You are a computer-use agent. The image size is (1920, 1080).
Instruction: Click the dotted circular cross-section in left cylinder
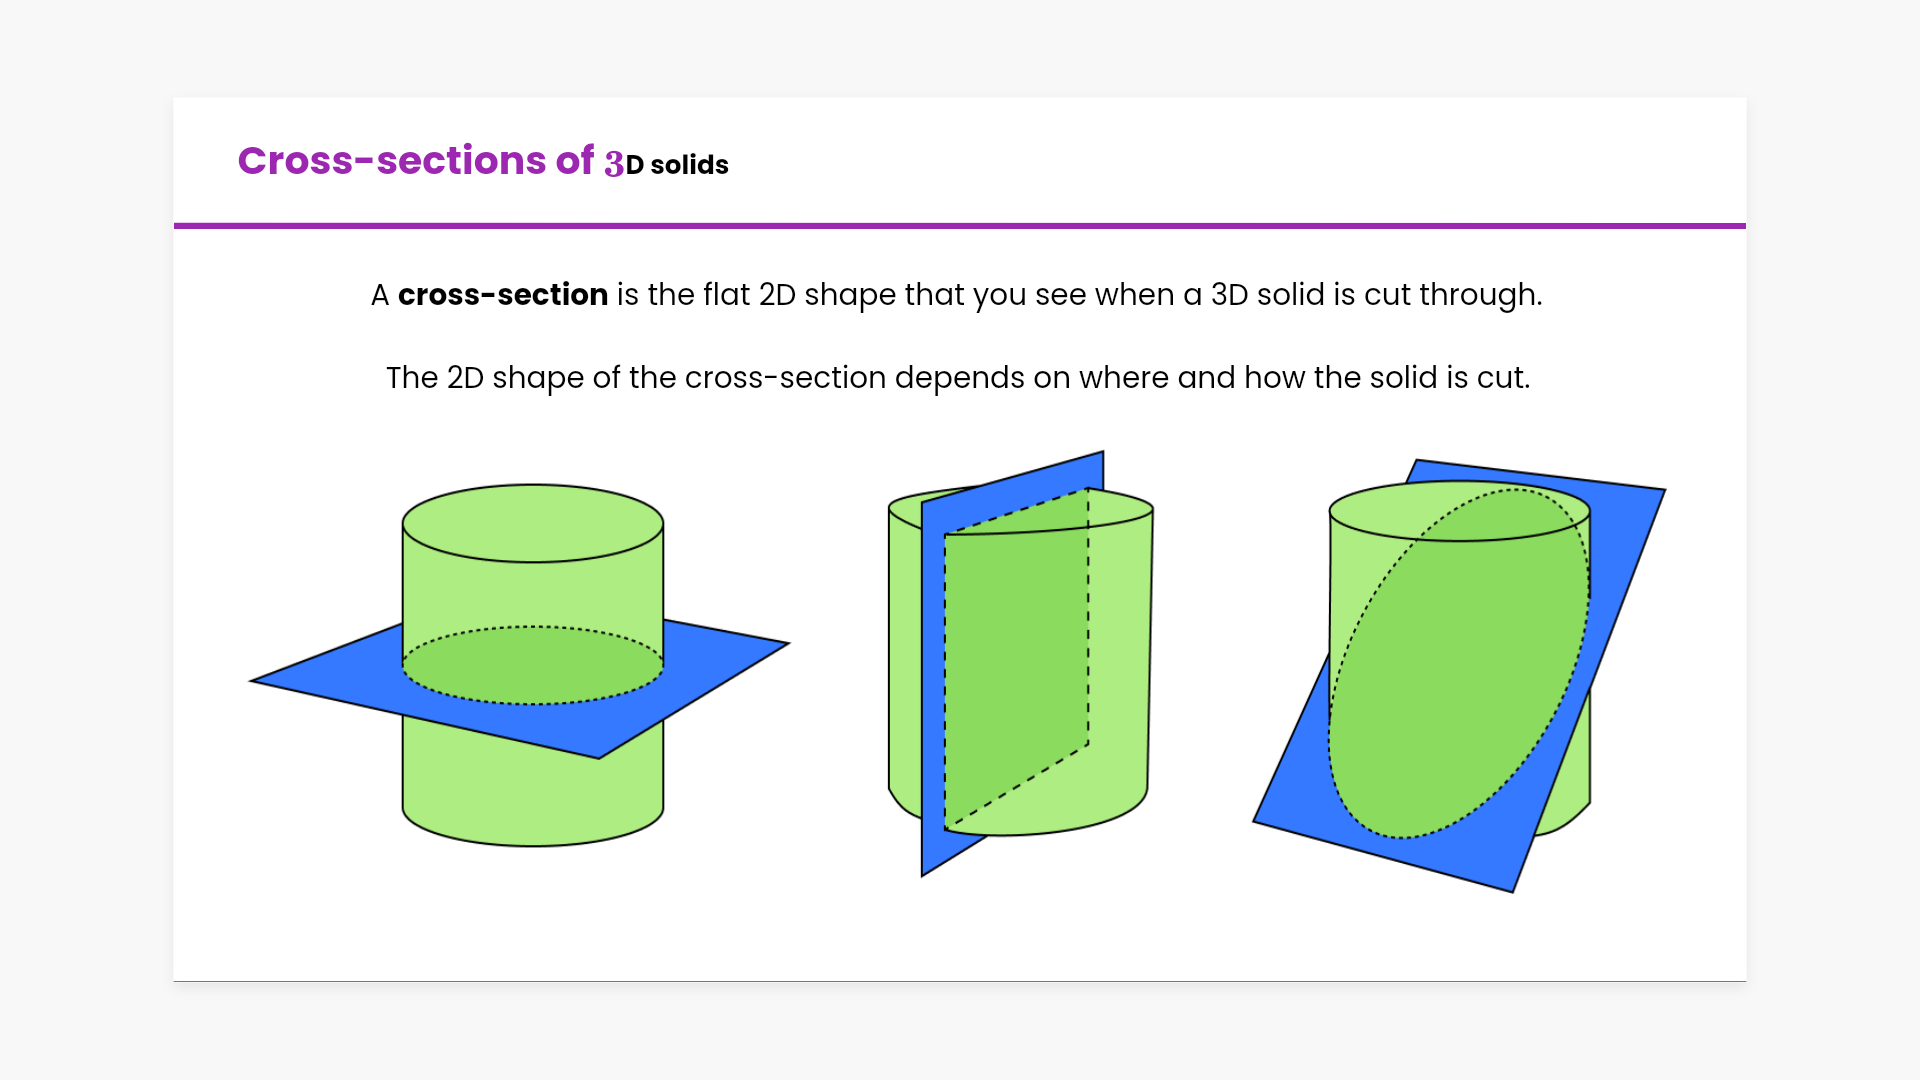tap(532, 666)
